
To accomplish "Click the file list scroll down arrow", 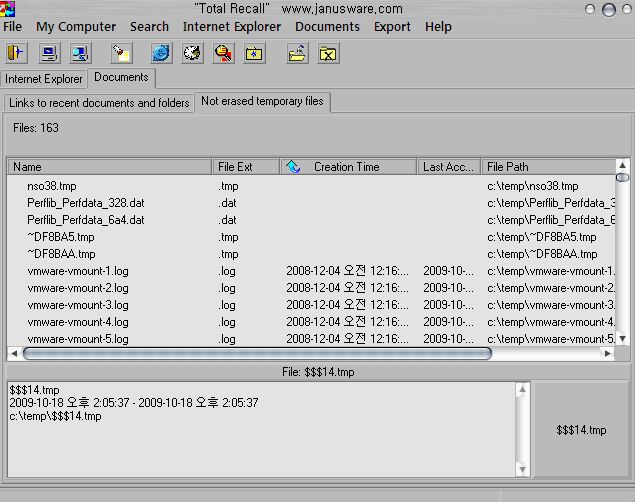I will coord(622,338).
